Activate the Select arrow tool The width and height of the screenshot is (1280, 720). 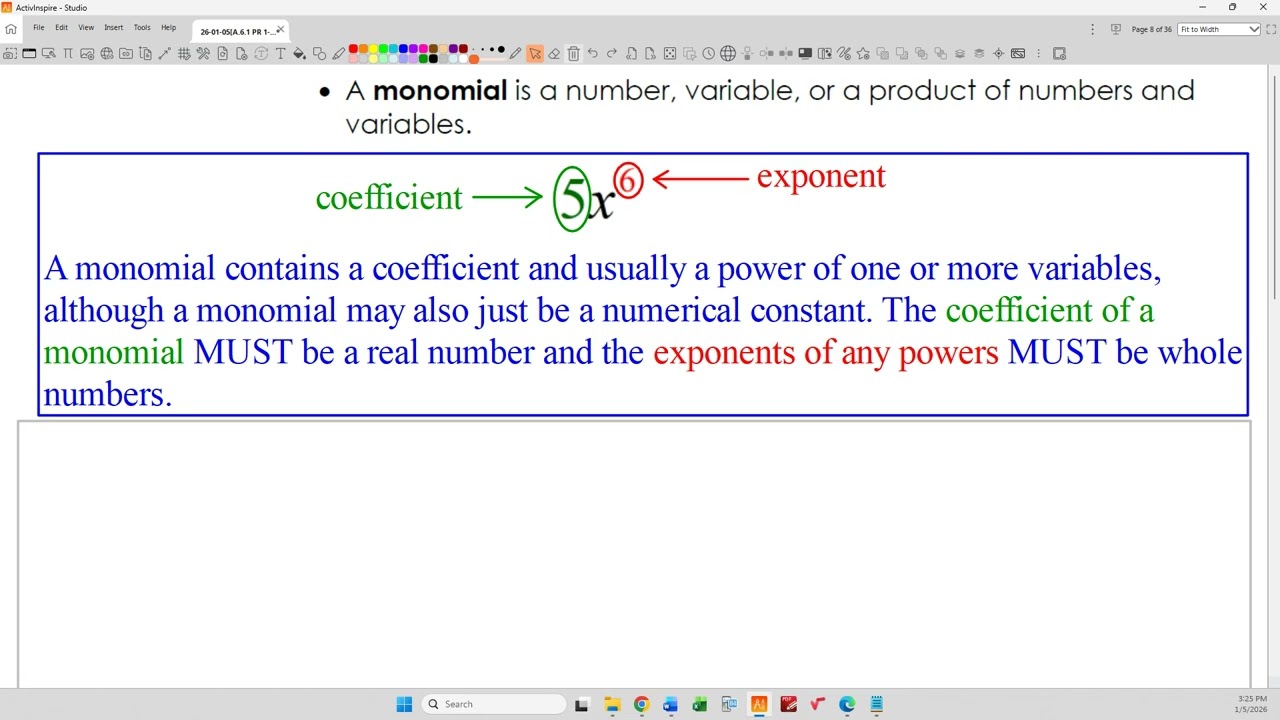point(535,53)
